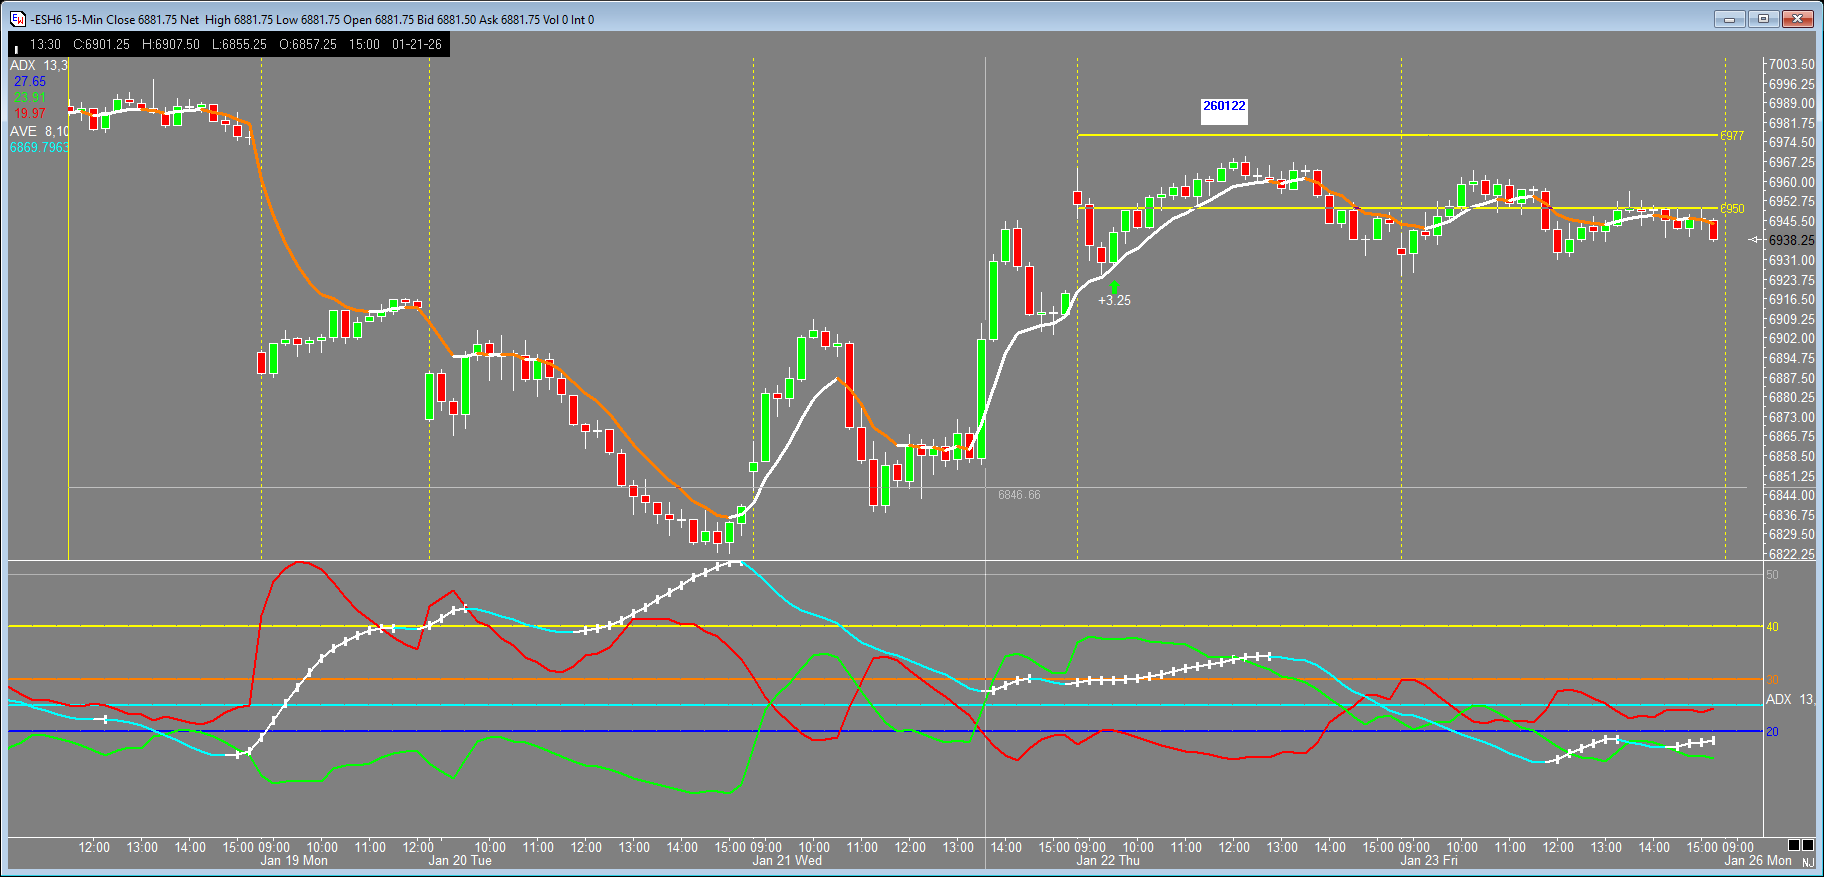Click the green up arrow trade marker
The image size is (1824, 877).
[x=1114, y=286]
